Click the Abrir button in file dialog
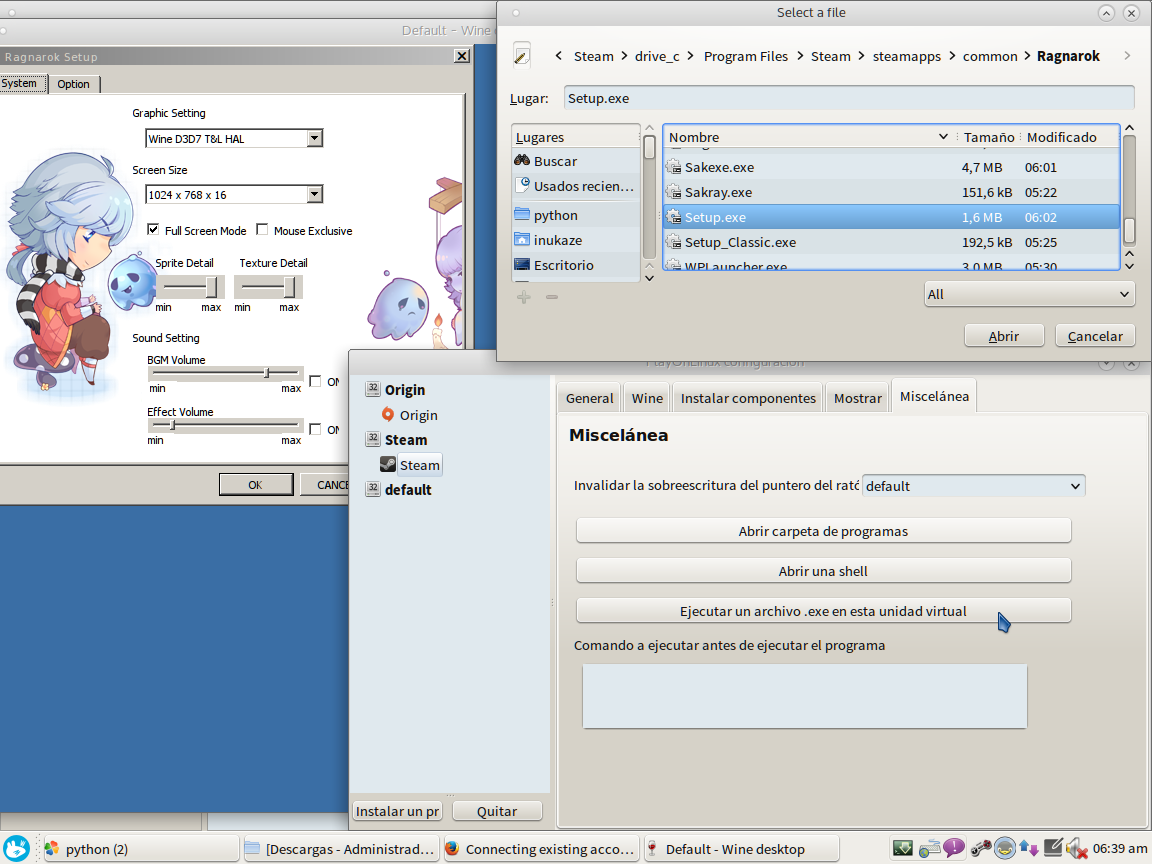1152x864 pixels. pyautogui.click(x=1004, y=336)
